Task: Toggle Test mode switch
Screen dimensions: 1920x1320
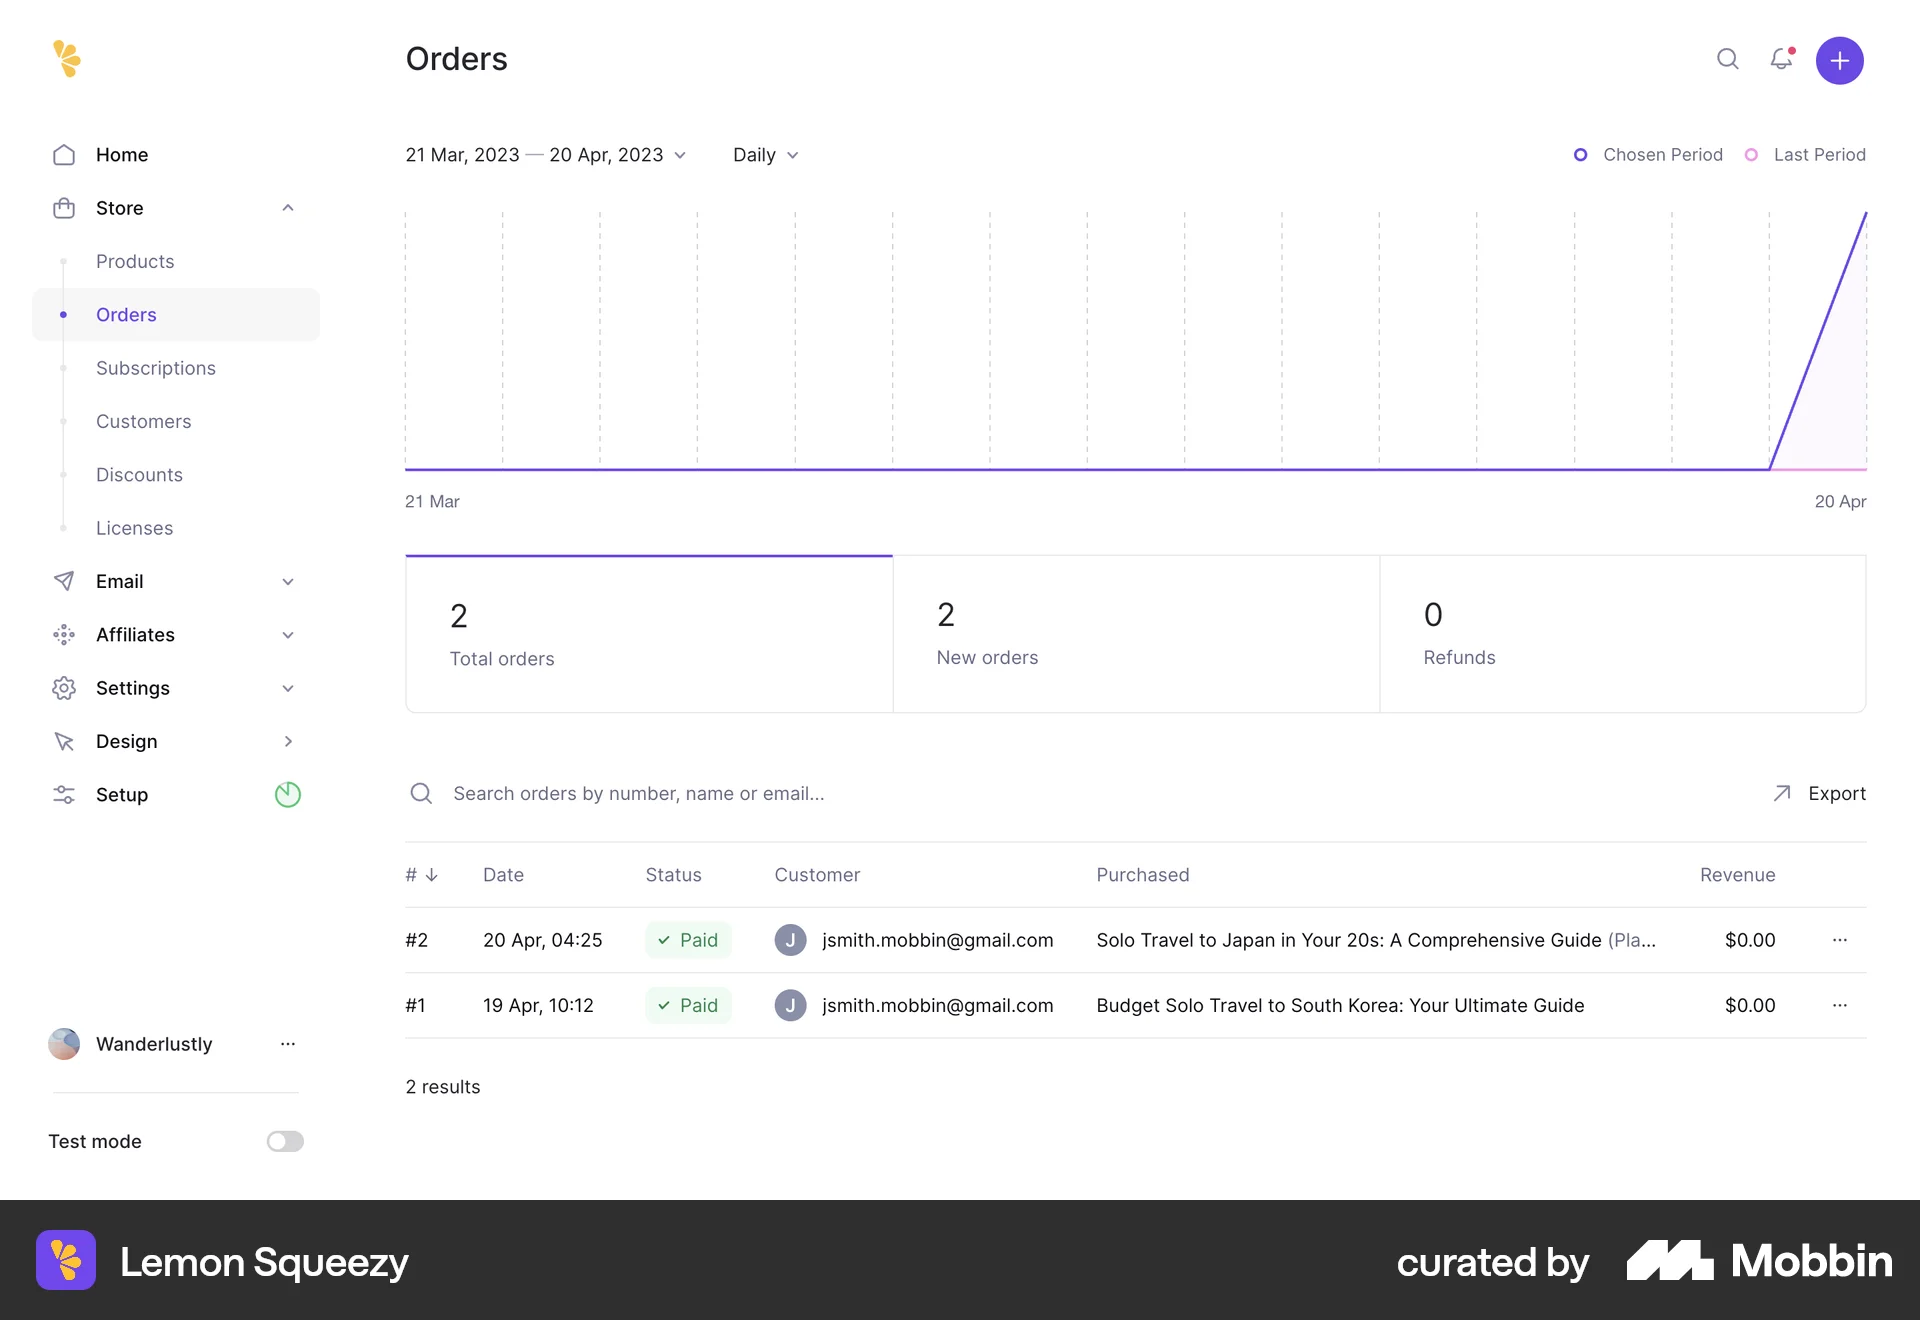Action: [x=284, y=1141]
